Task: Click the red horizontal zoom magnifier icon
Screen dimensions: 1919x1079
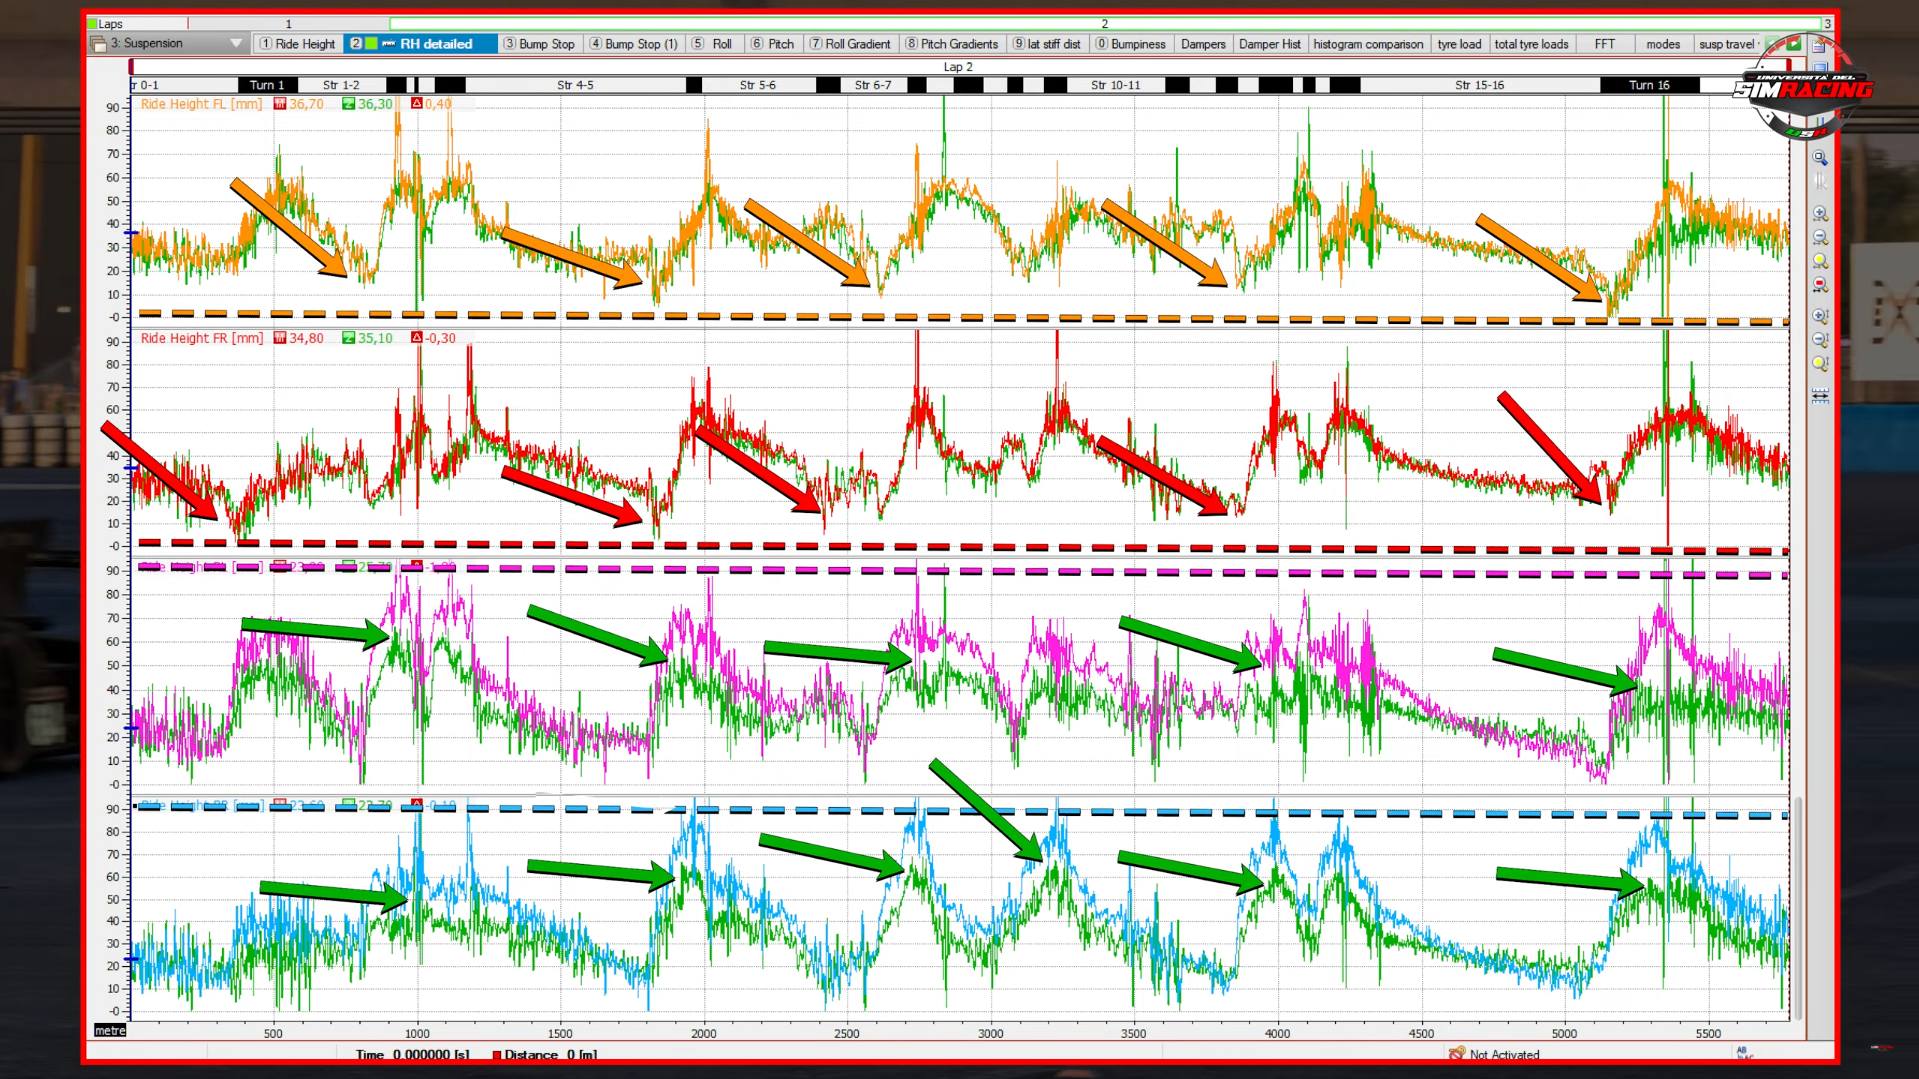Action: [1820, 286]
